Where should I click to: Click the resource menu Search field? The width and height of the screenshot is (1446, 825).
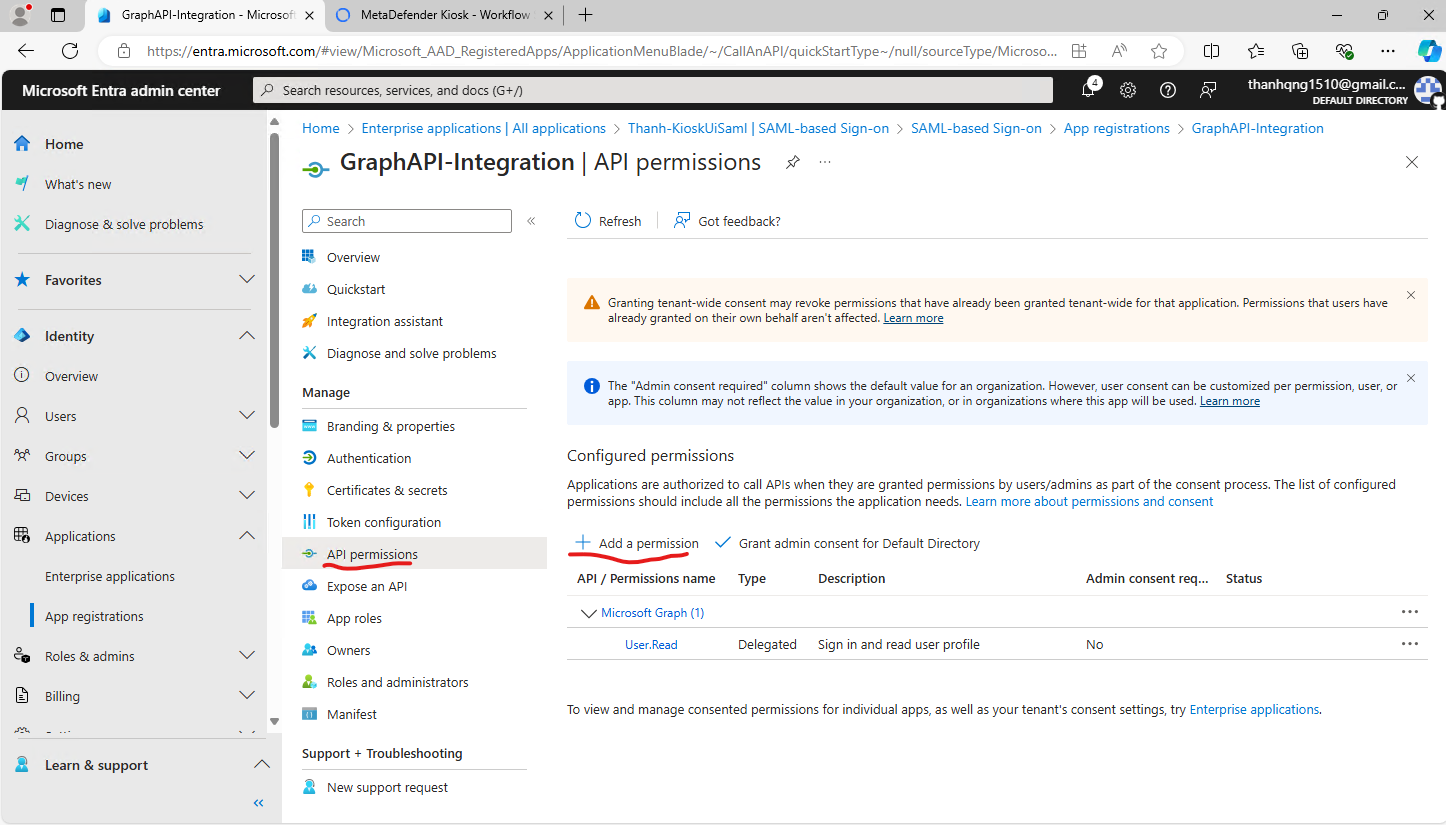(x=407, y=221)
